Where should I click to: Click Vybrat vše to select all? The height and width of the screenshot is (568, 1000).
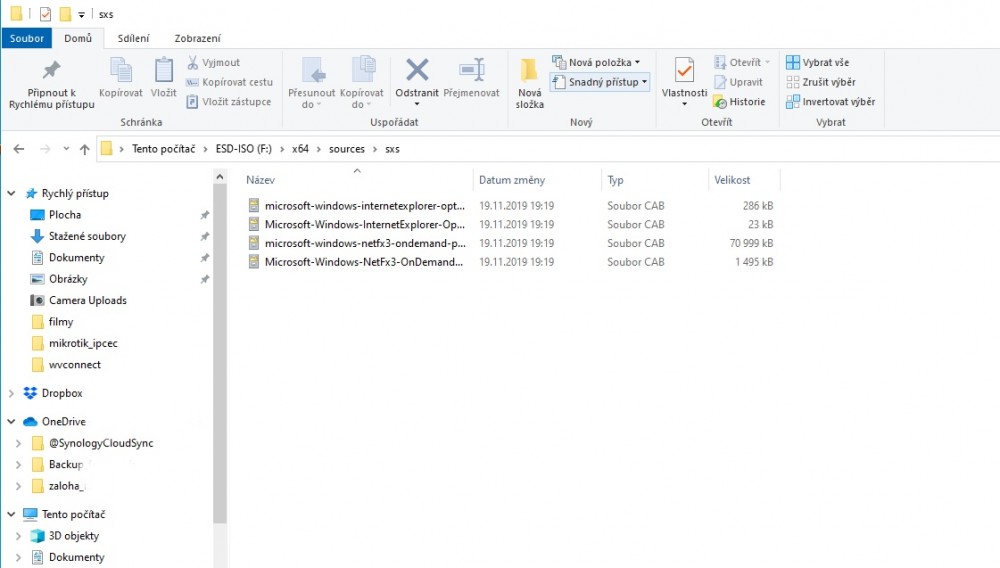[817, 62]
